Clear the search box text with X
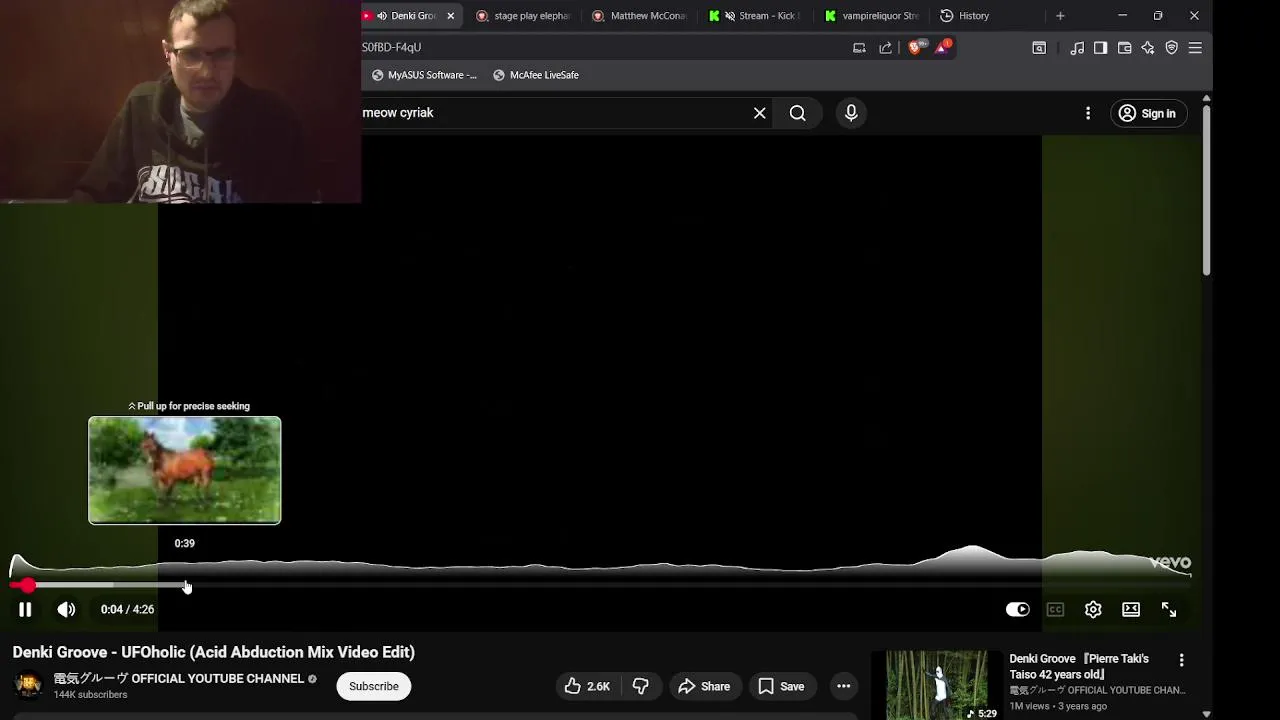 point(760,113)
